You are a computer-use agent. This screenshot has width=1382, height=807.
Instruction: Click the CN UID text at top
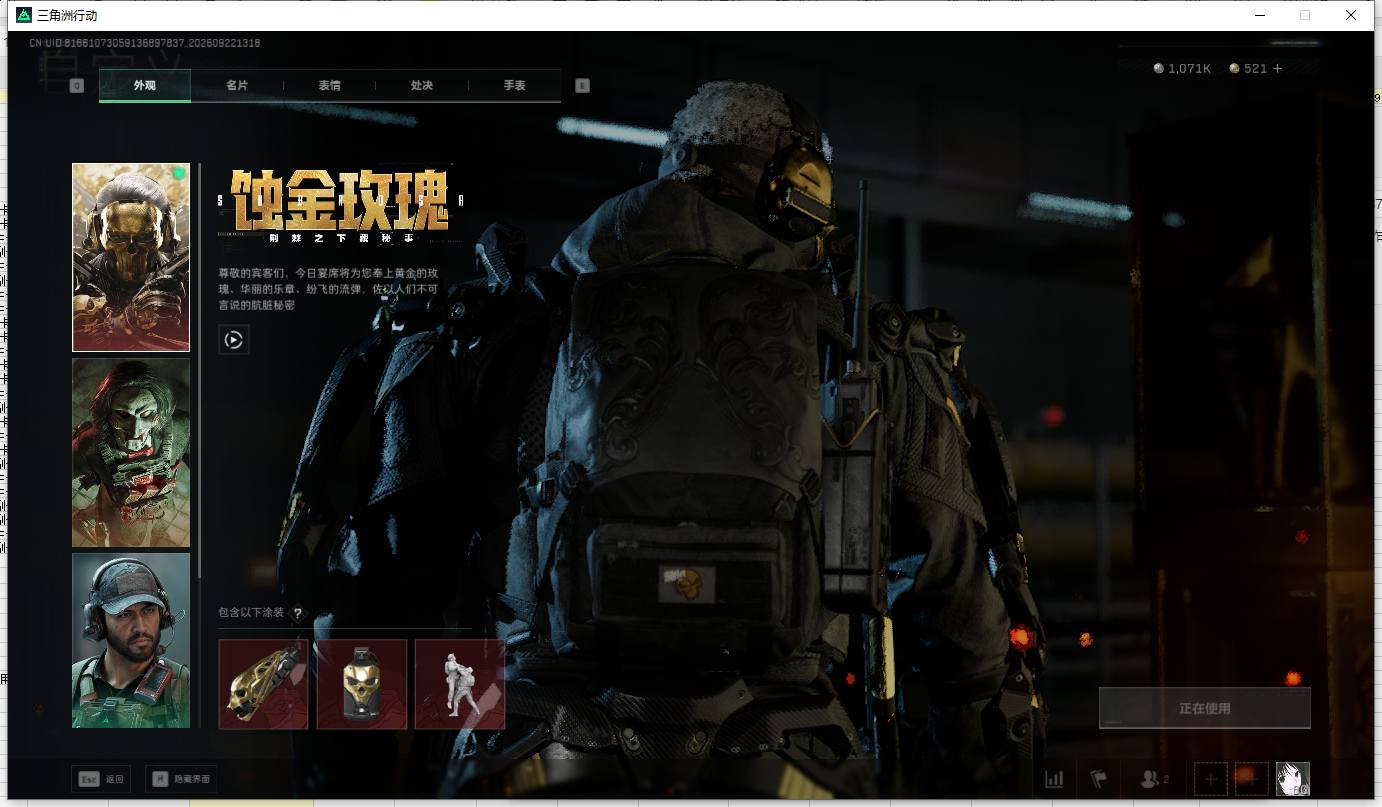point(145,43)
